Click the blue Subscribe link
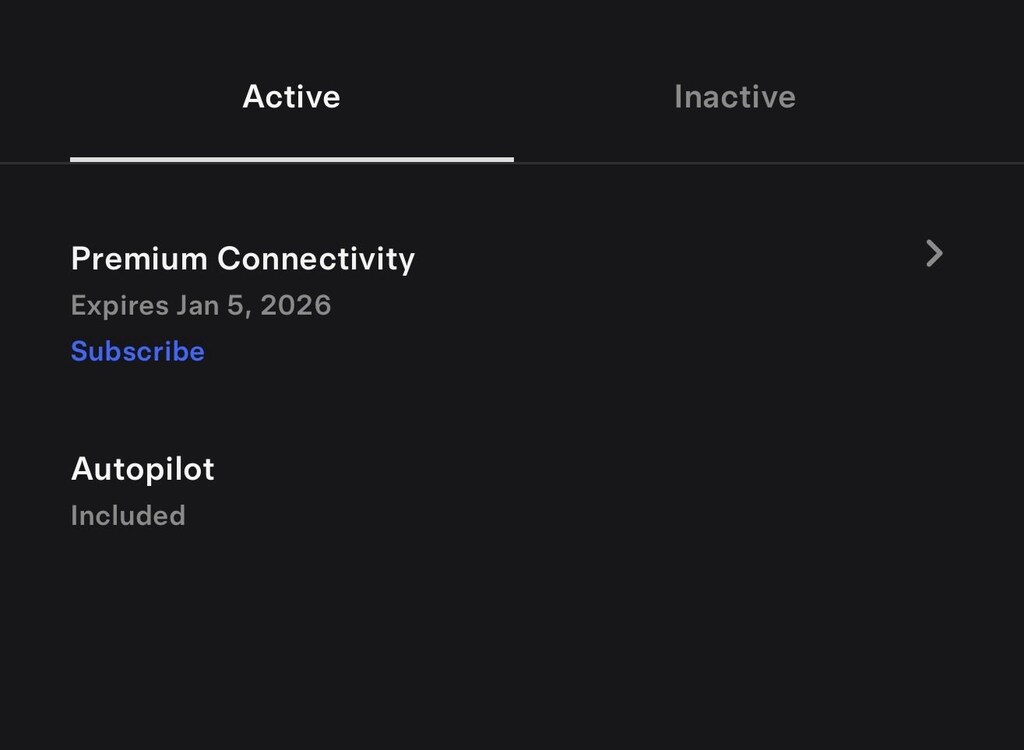Viewport: 1024px width, 750px height. pyautogui.click(x=138, y=351)
